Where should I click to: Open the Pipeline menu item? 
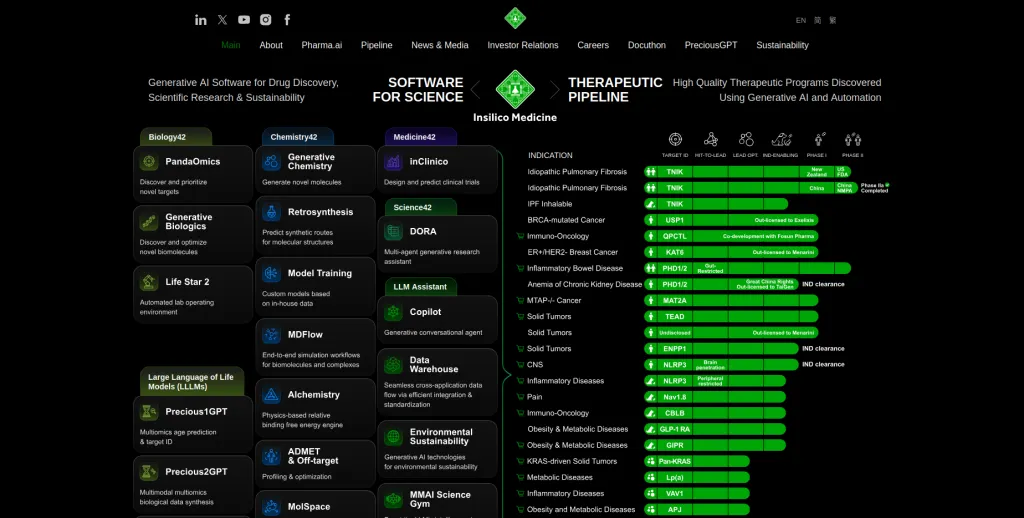[377, 45]
